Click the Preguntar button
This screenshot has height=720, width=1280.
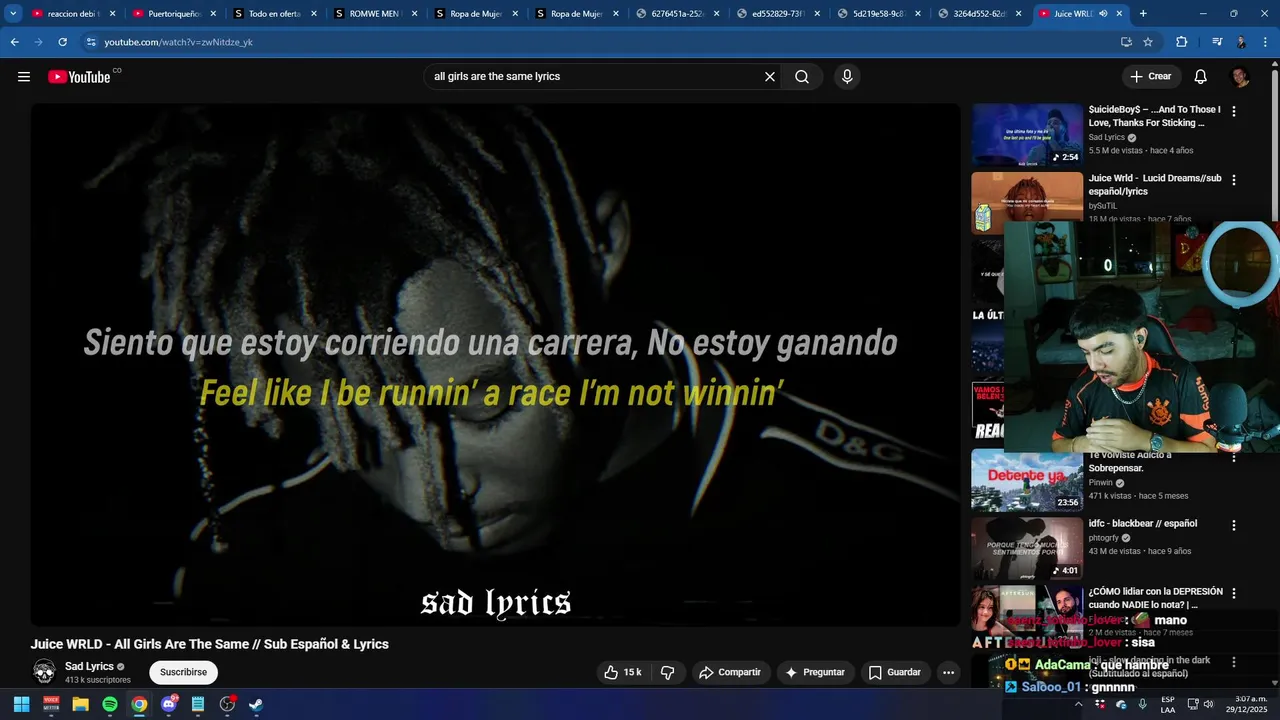click(815, 672)
